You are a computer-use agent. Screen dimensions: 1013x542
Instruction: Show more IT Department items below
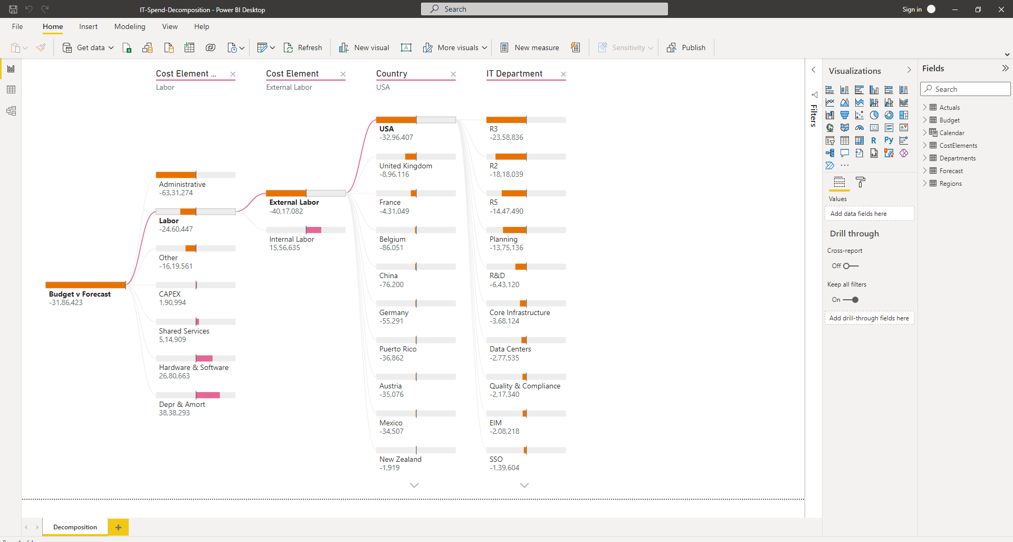(x=524, y=485)
